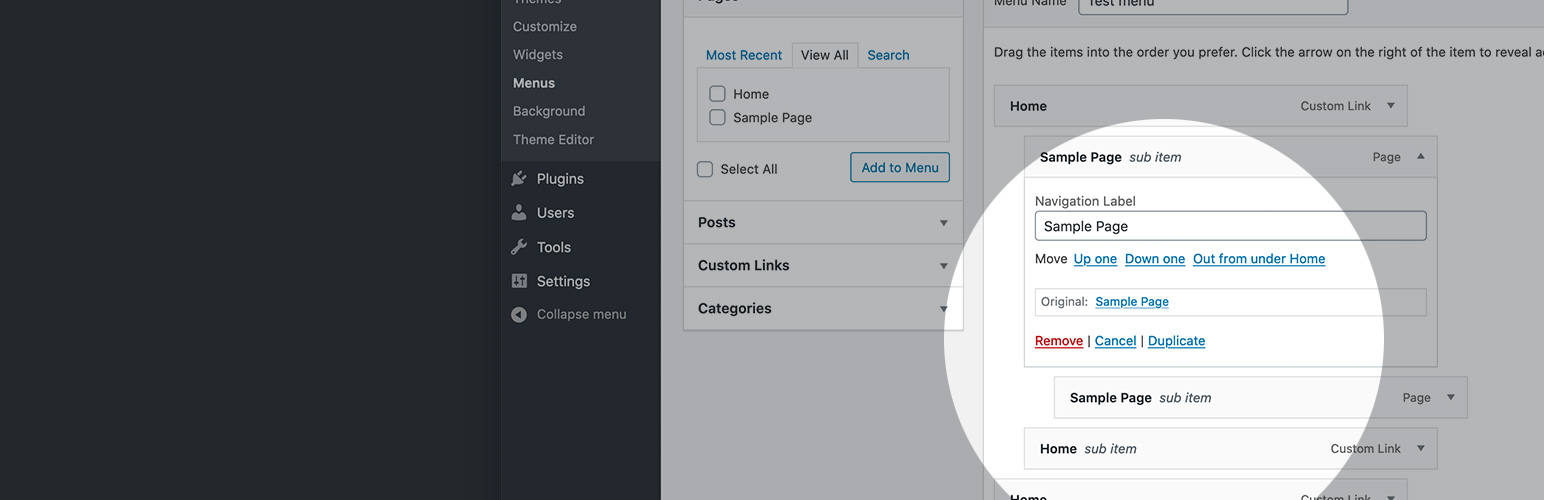Check the Sample Page checkbox

tap(717, 117)
